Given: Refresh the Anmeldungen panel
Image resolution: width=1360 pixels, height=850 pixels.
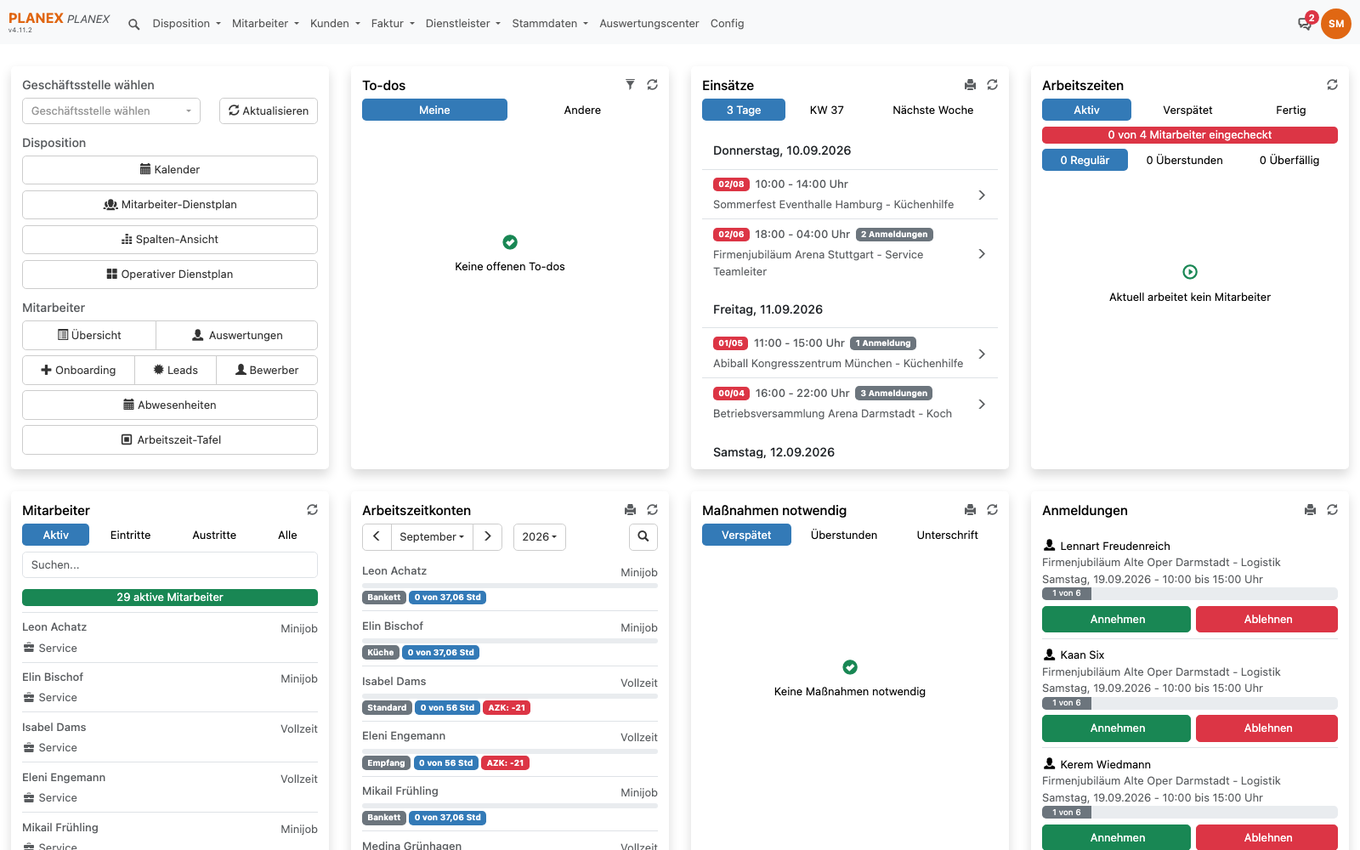Looking at the screenshot, I should click(1332, 510).
